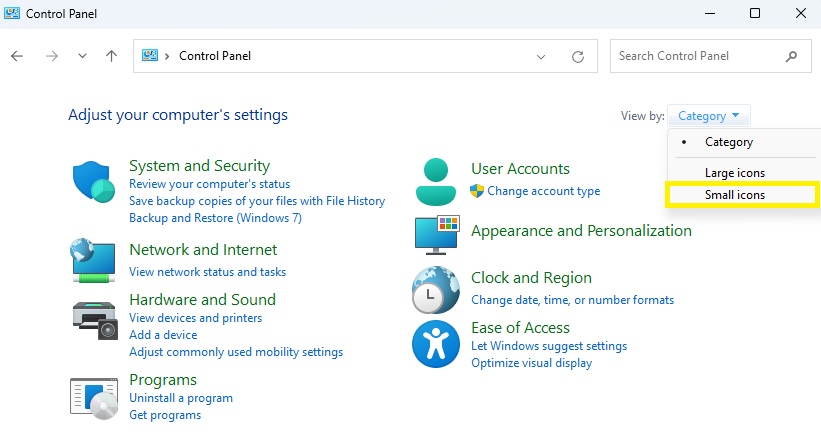Open the User Accounts heading
The width and height of the screenshot is (821, 446).
coord(520,169)
